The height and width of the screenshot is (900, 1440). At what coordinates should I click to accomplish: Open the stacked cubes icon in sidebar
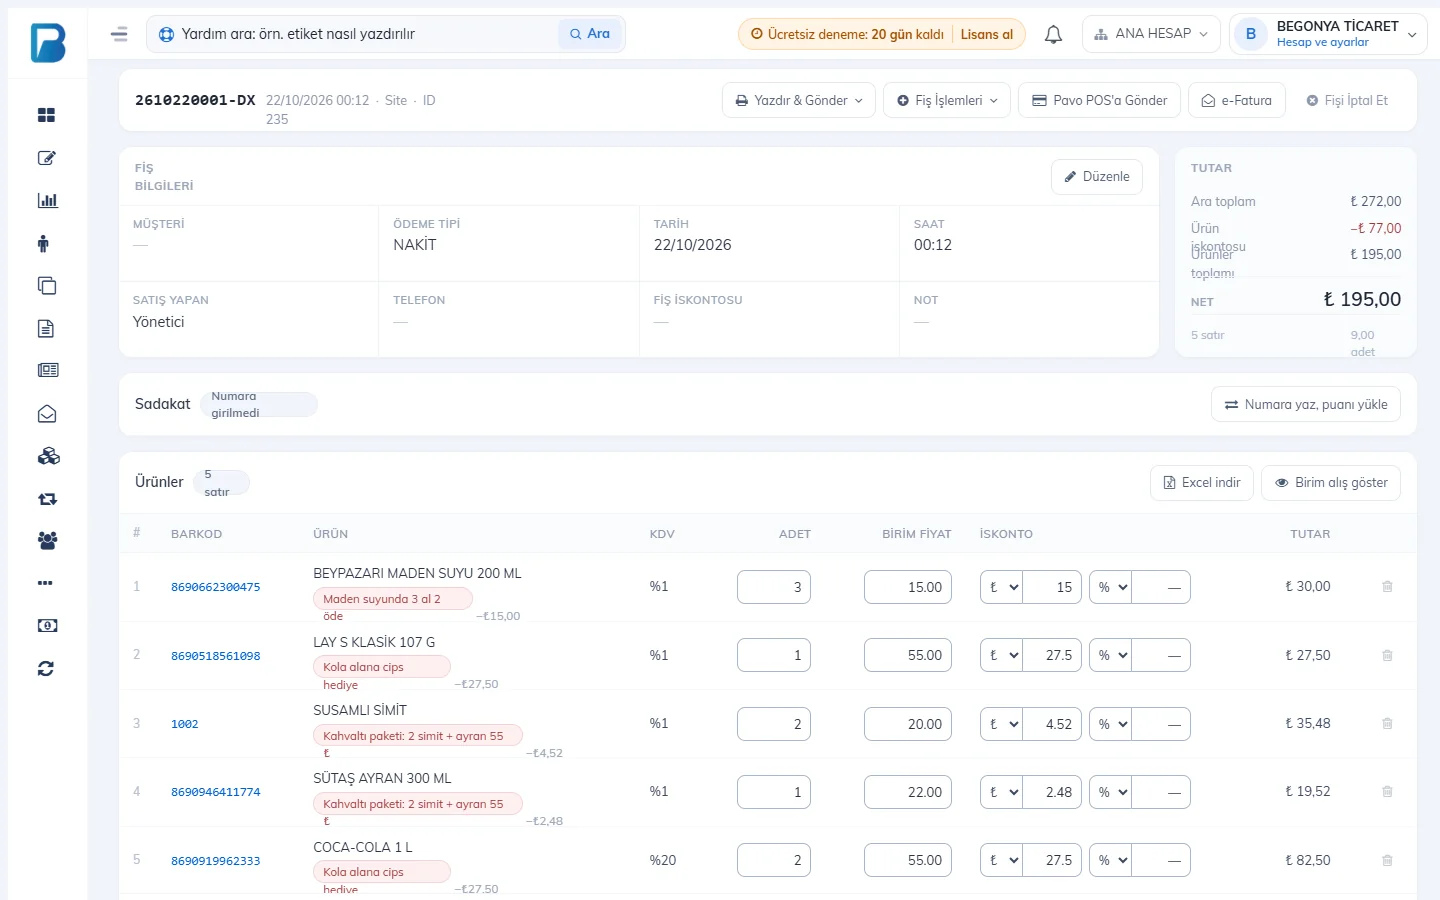coord(48,456)
